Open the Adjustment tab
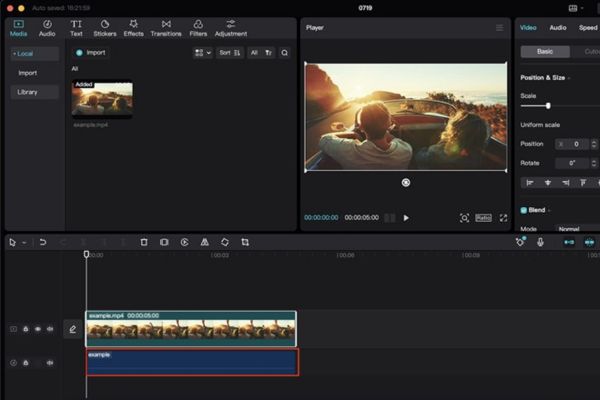The width and height of the screenshot is (600, 400). [230, 28]
